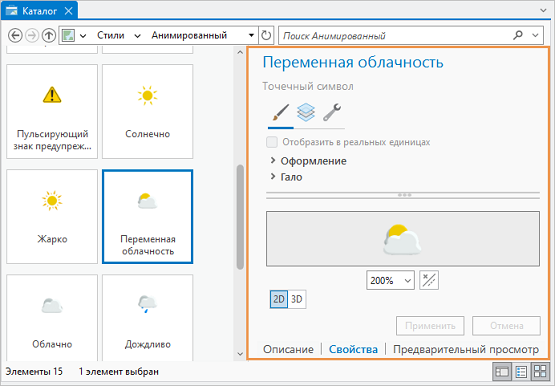Viewport: 555px width, 386px height.
Task: Open the pane options chevron at top right
Action: (x=543, y=11)
